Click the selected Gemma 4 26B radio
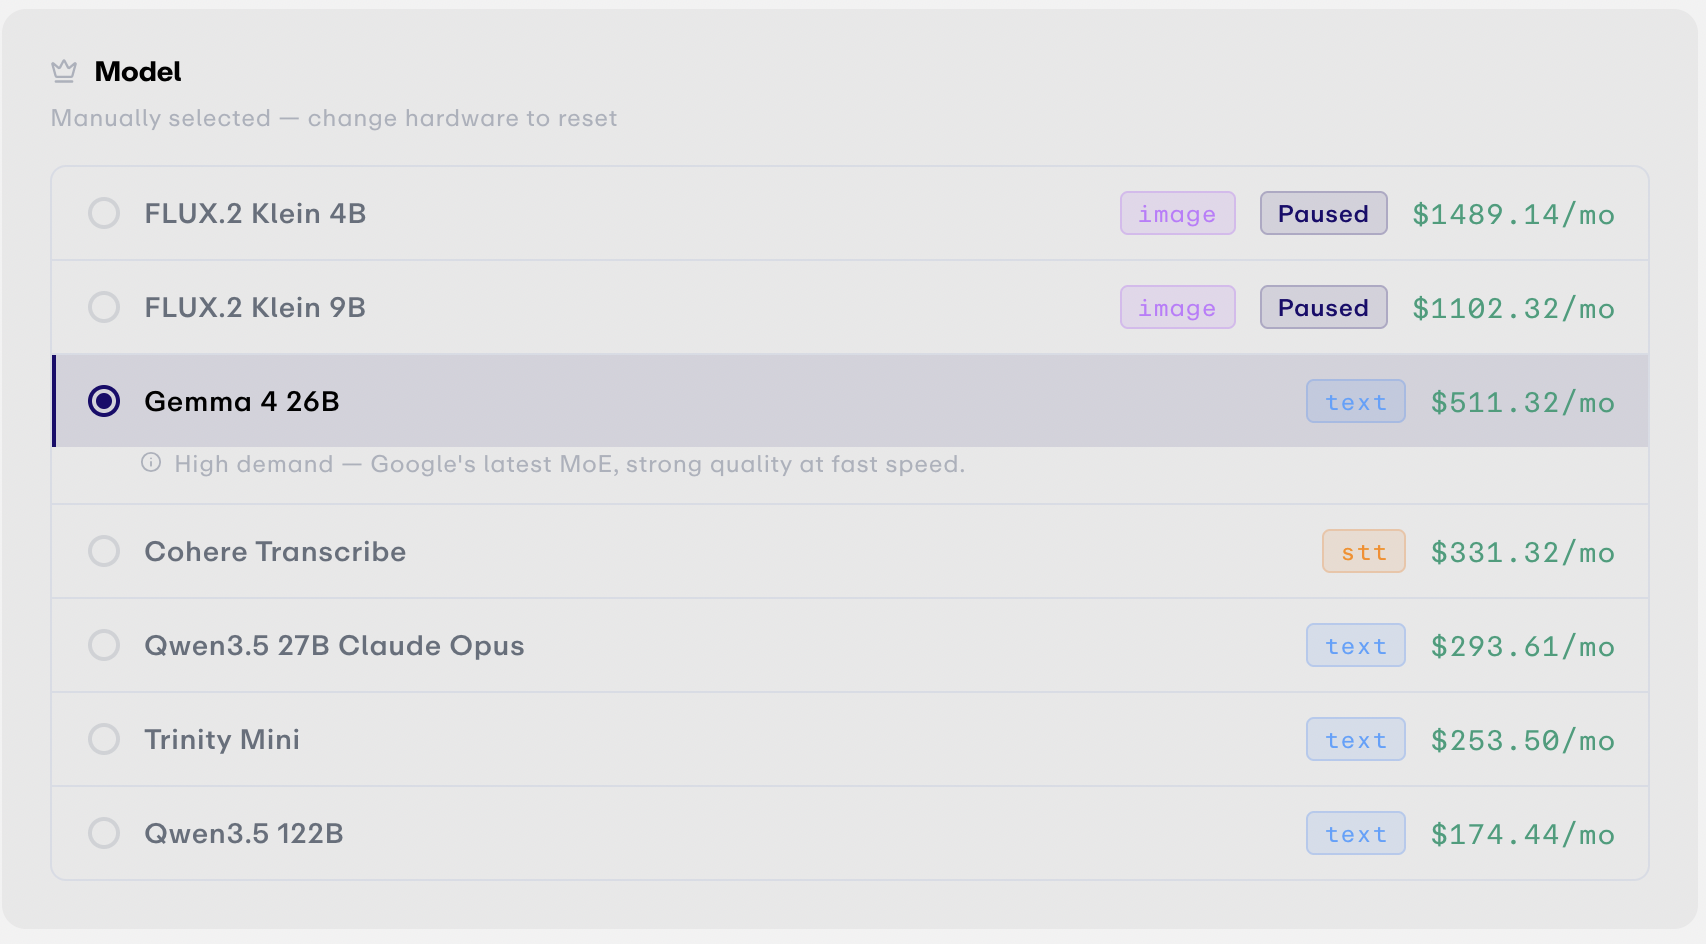The width and height of the screenshot is (1706, 944). [x=104, y=401]
